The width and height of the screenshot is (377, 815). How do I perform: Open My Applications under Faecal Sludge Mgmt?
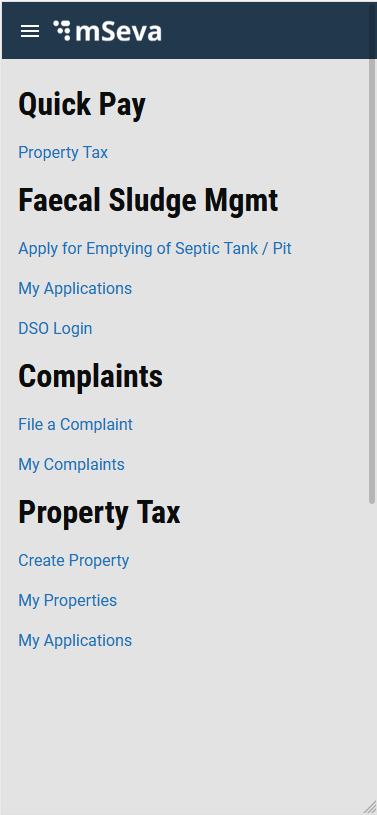coord(75,288)
